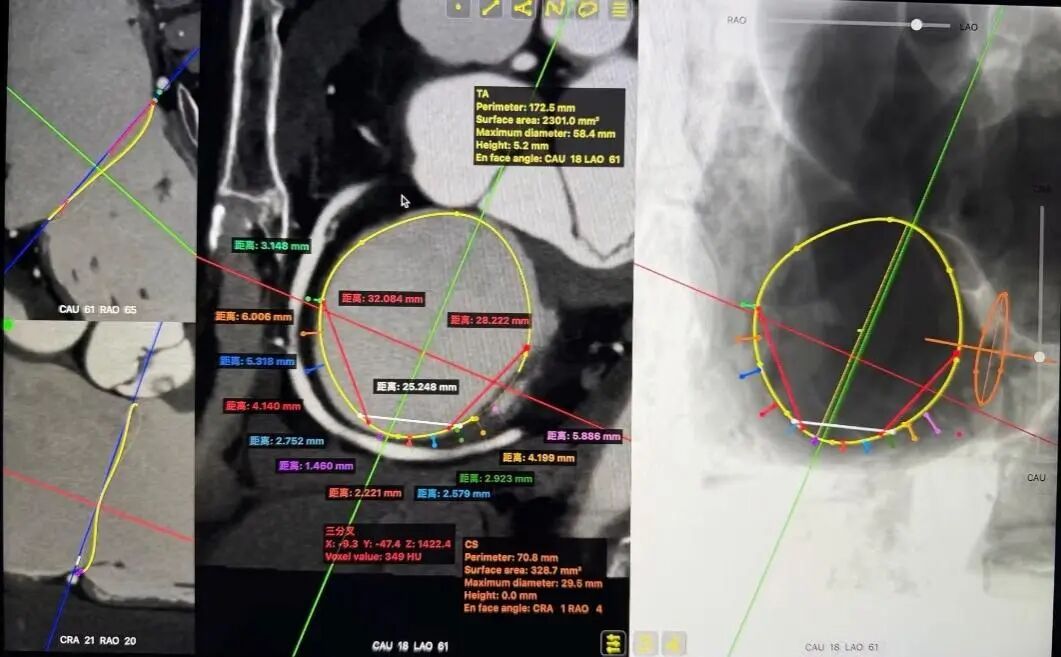This screenshot has width=1061, height=657.
Task: Click the RAO/LAO slider handle
Action: [916, 25]
